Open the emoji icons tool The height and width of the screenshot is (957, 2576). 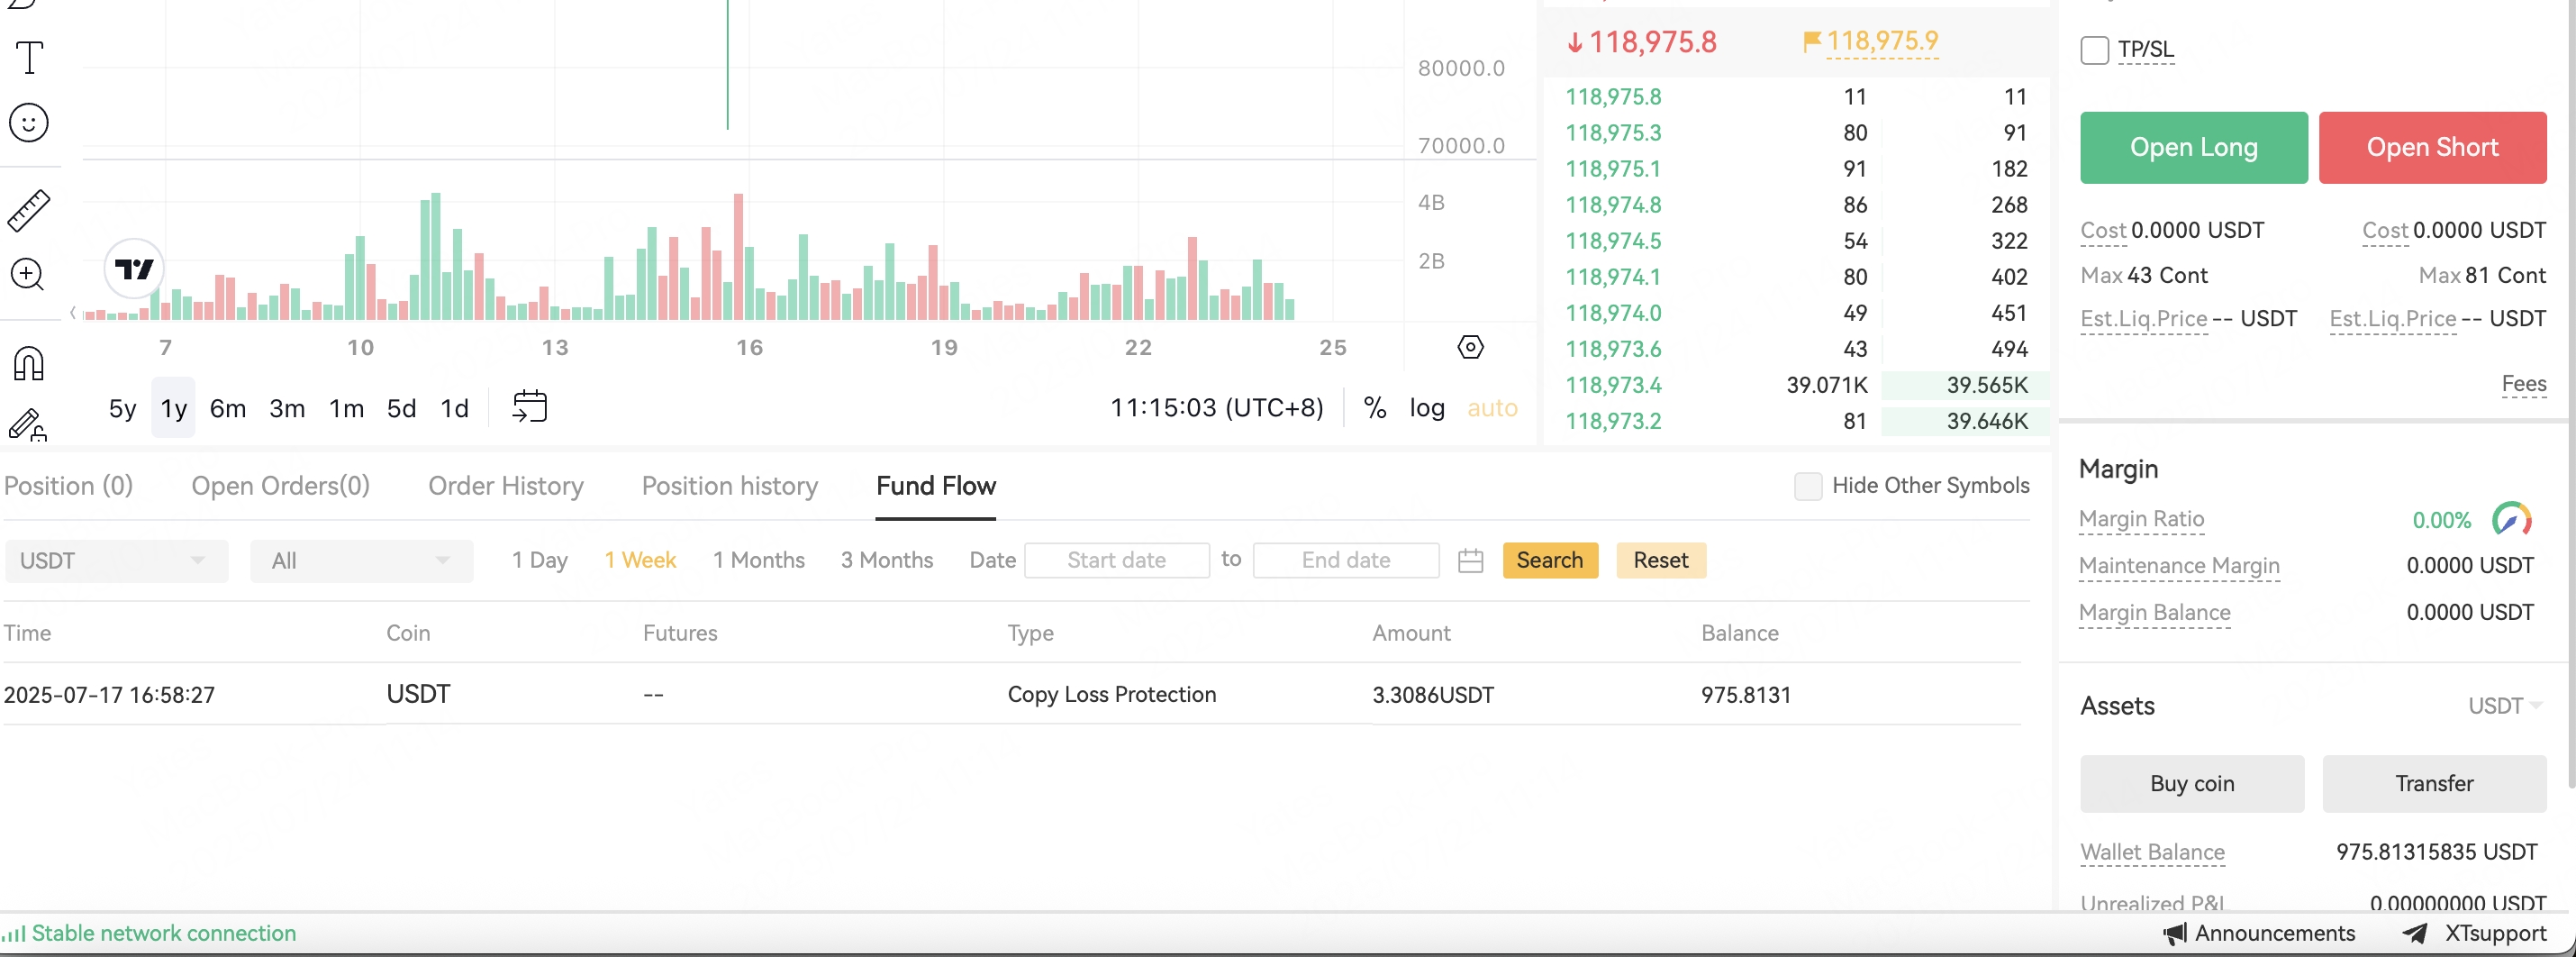tap(29, 123)
